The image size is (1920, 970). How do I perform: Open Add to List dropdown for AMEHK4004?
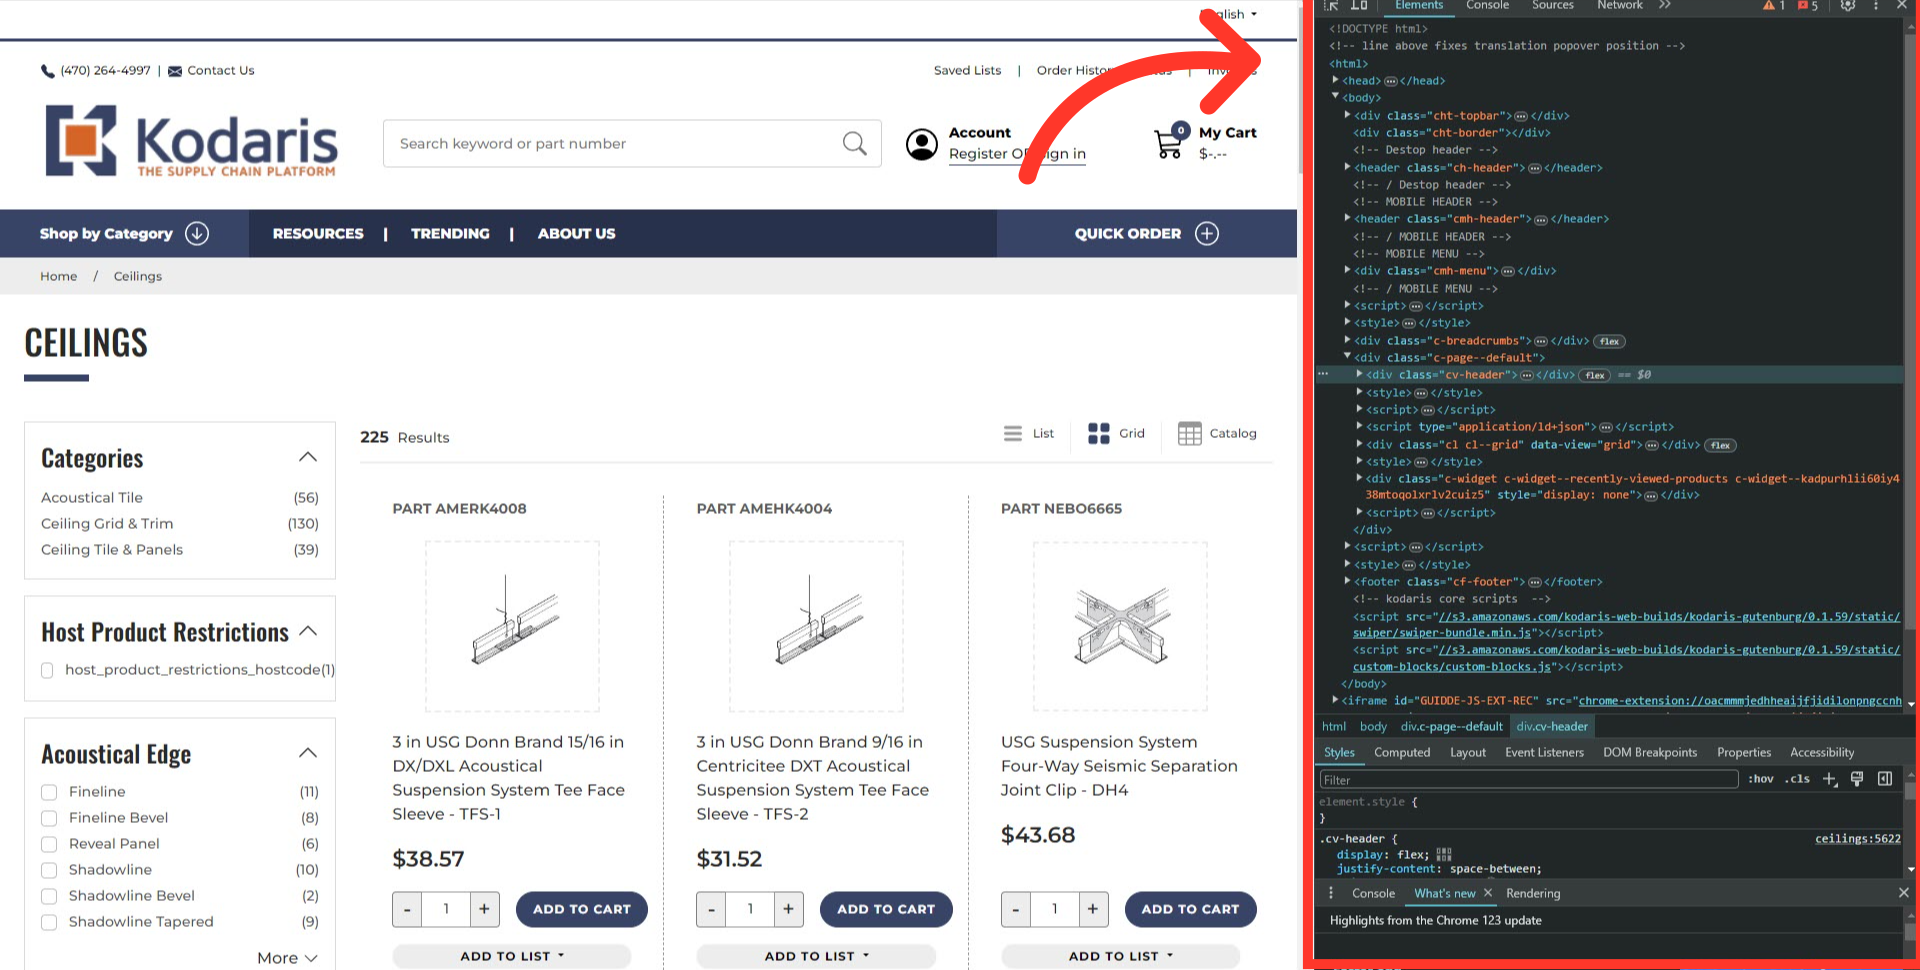(x=816, y=956)
